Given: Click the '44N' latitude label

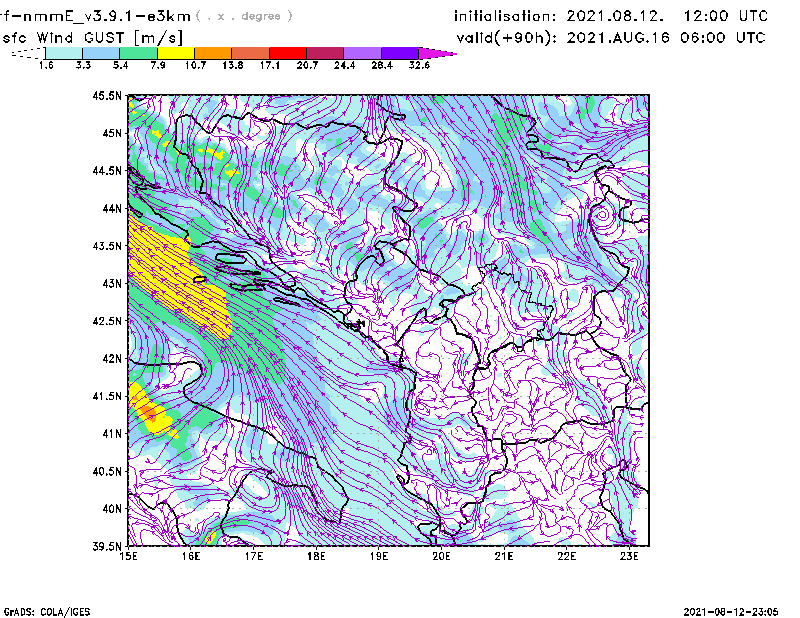Looking at the screenshot, I should 112,209.
